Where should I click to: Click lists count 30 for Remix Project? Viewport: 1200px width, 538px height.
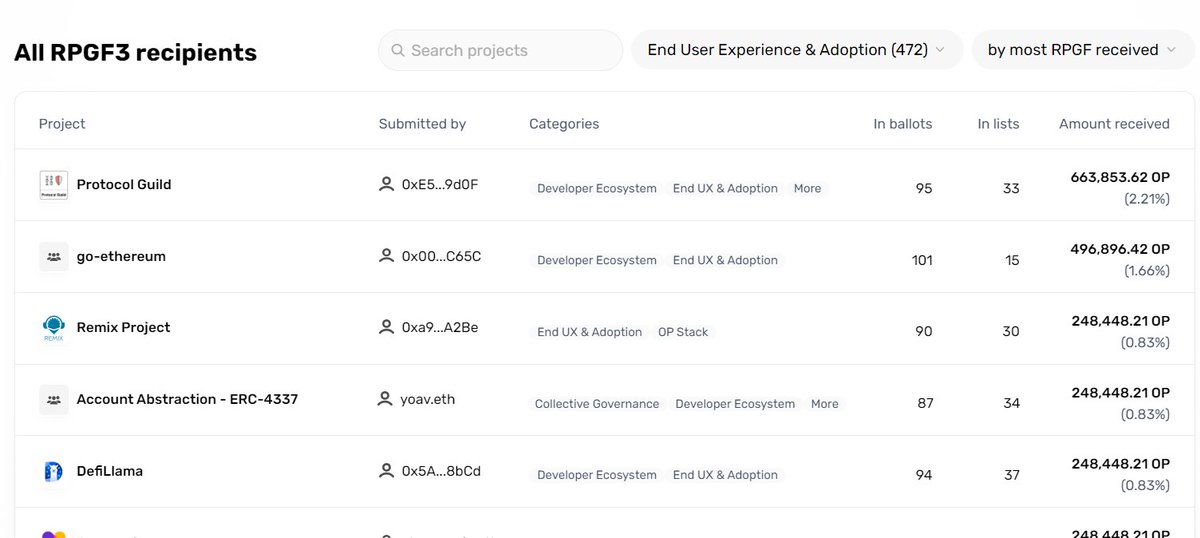1011,332
